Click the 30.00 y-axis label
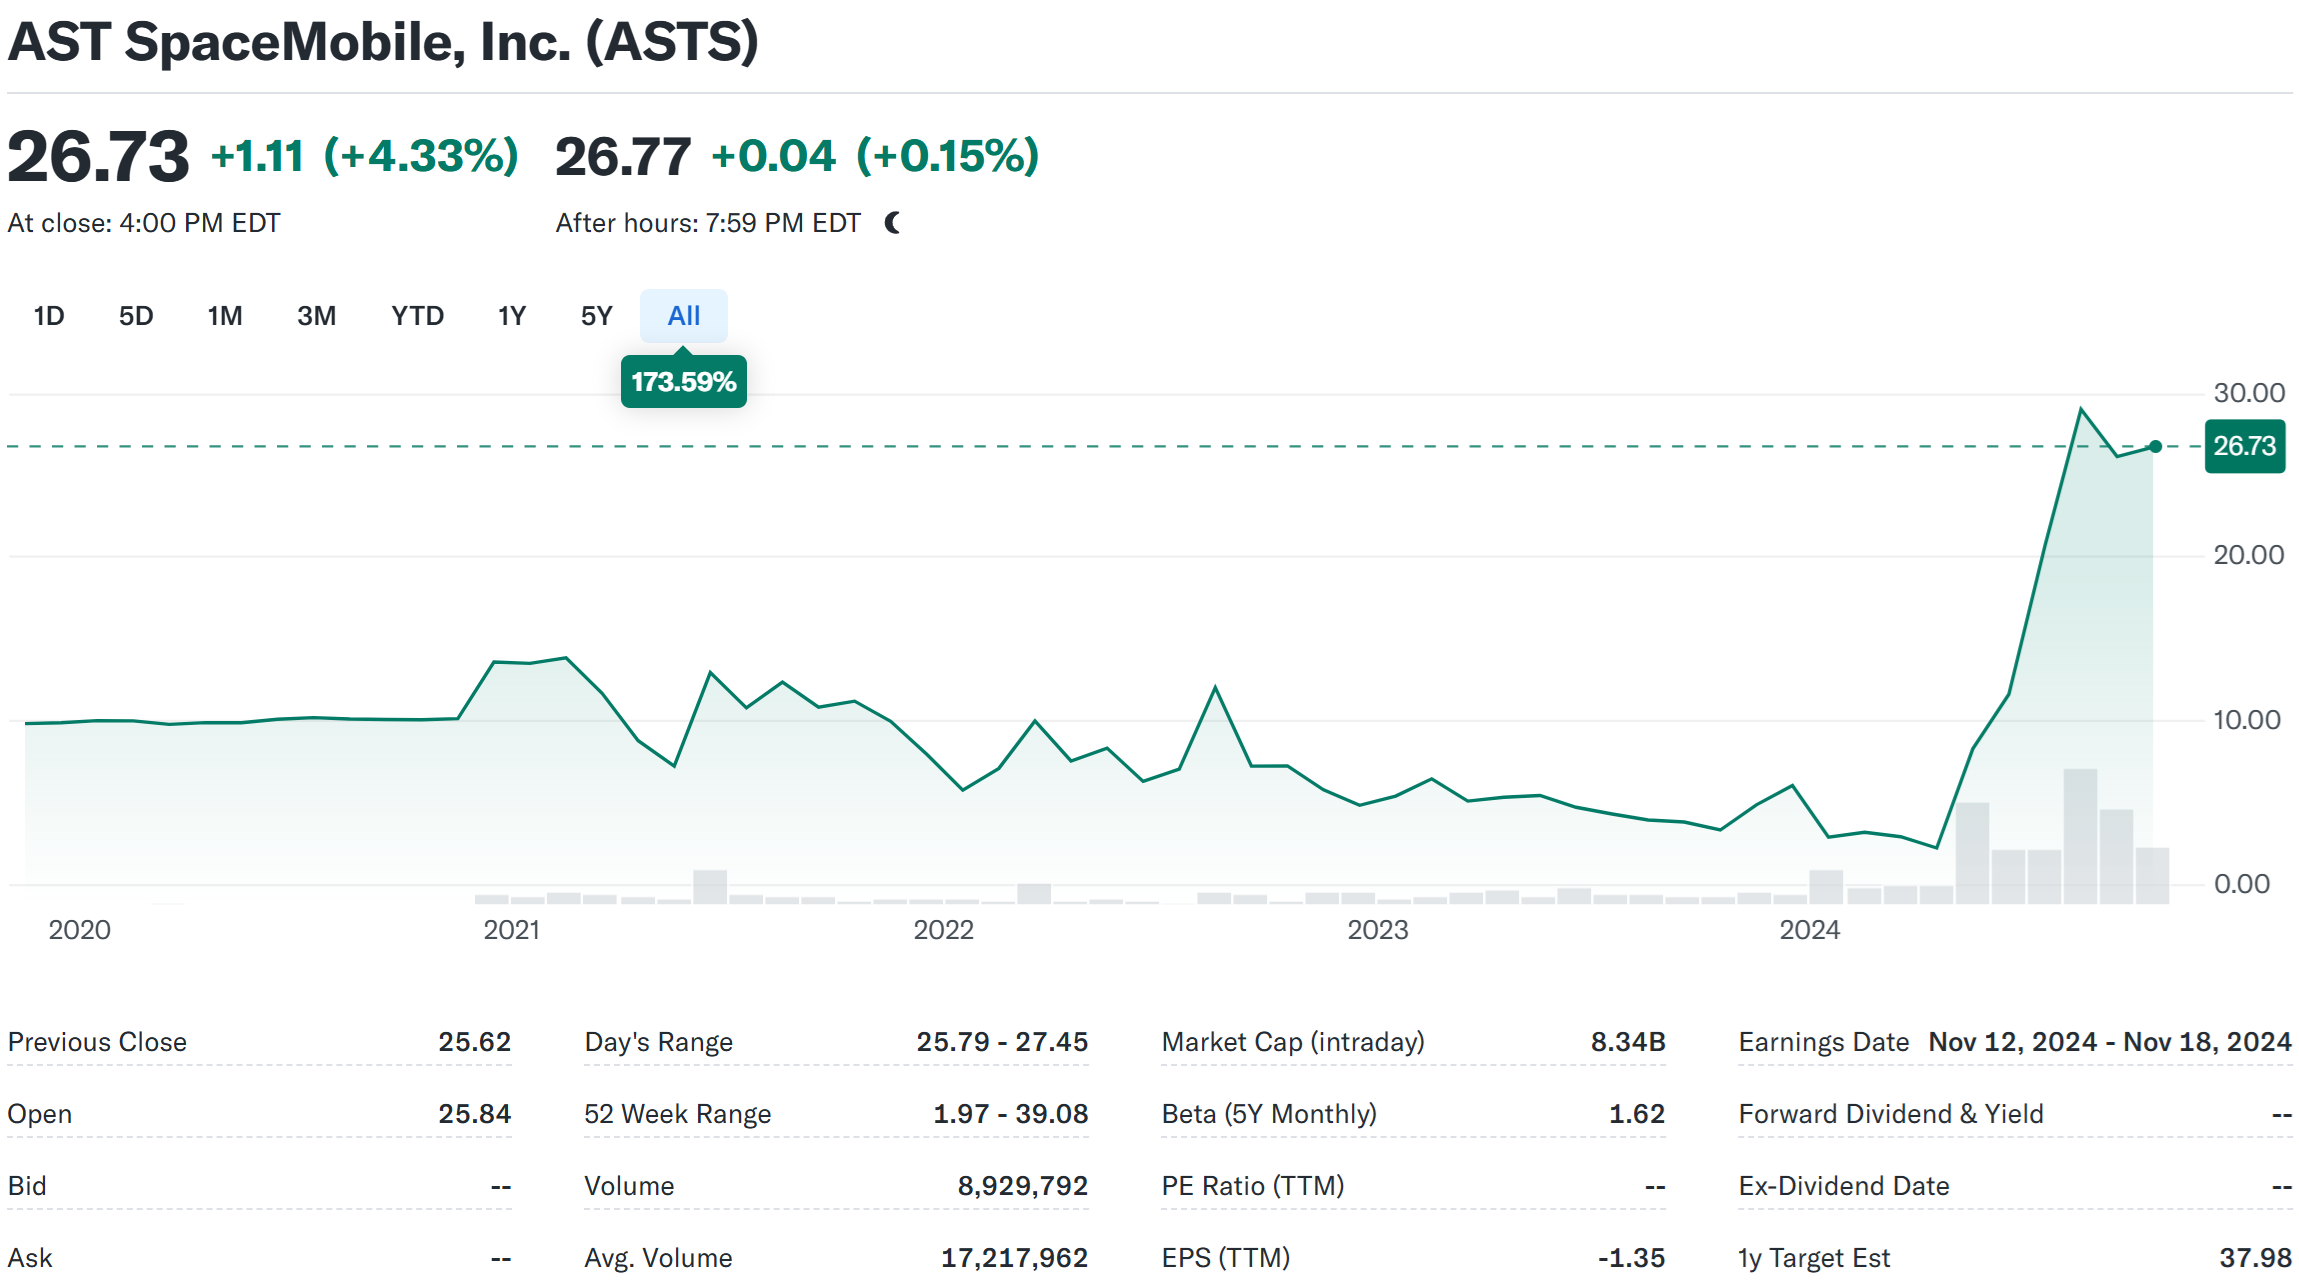 click(x=2249, y=393)
